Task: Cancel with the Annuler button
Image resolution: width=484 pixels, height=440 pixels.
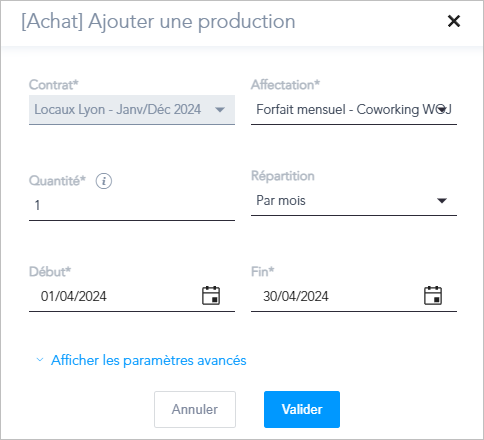Action: coord(195,409)
